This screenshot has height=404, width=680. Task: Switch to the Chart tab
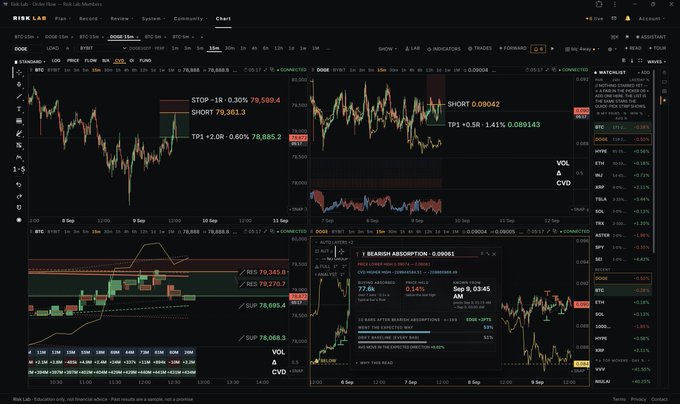click(x=223, y=19)
